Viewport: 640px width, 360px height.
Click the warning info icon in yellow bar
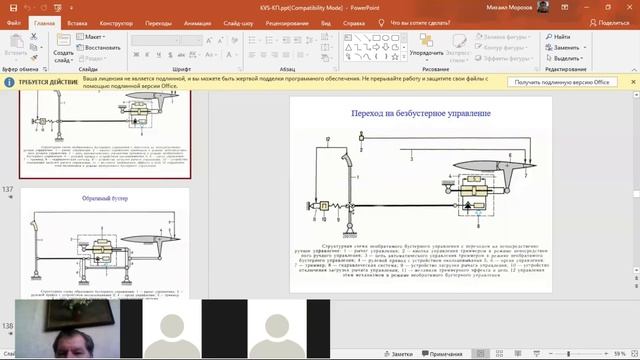click(9, 82)
